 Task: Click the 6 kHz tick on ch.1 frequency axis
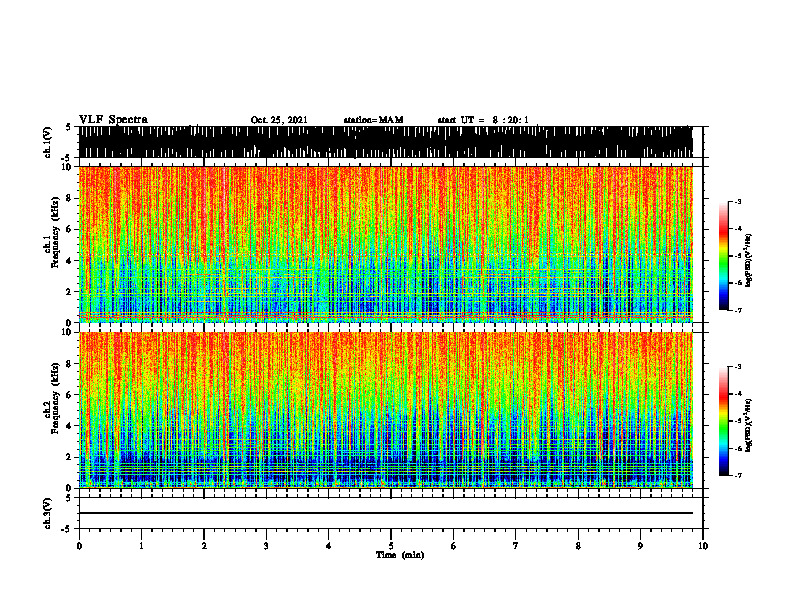(x=69, y=229)
